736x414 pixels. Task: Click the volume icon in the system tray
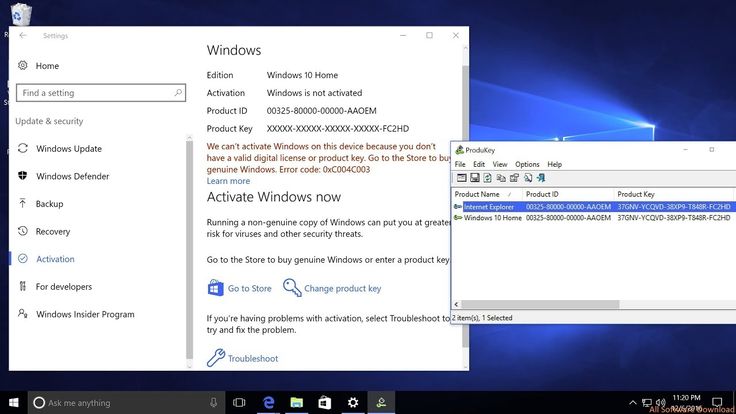[x=661, y=402]
